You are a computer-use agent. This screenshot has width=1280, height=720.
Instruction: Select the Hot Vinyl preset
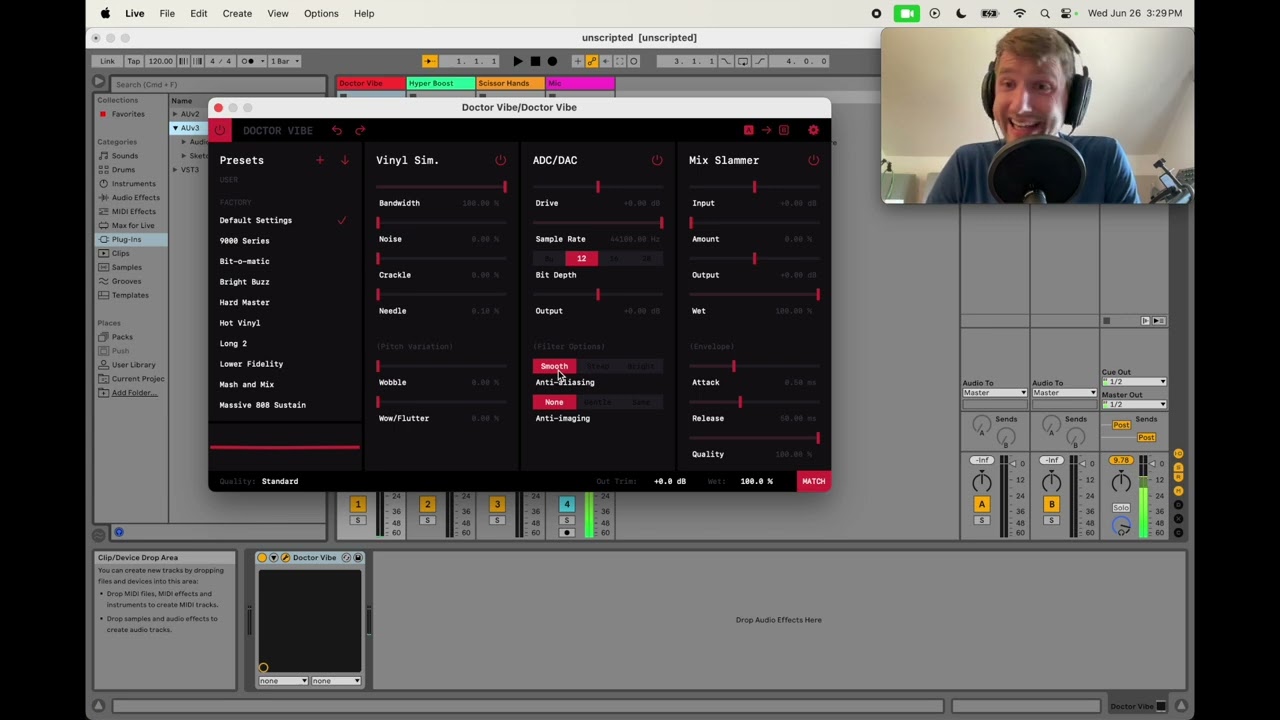coord(240,323)
